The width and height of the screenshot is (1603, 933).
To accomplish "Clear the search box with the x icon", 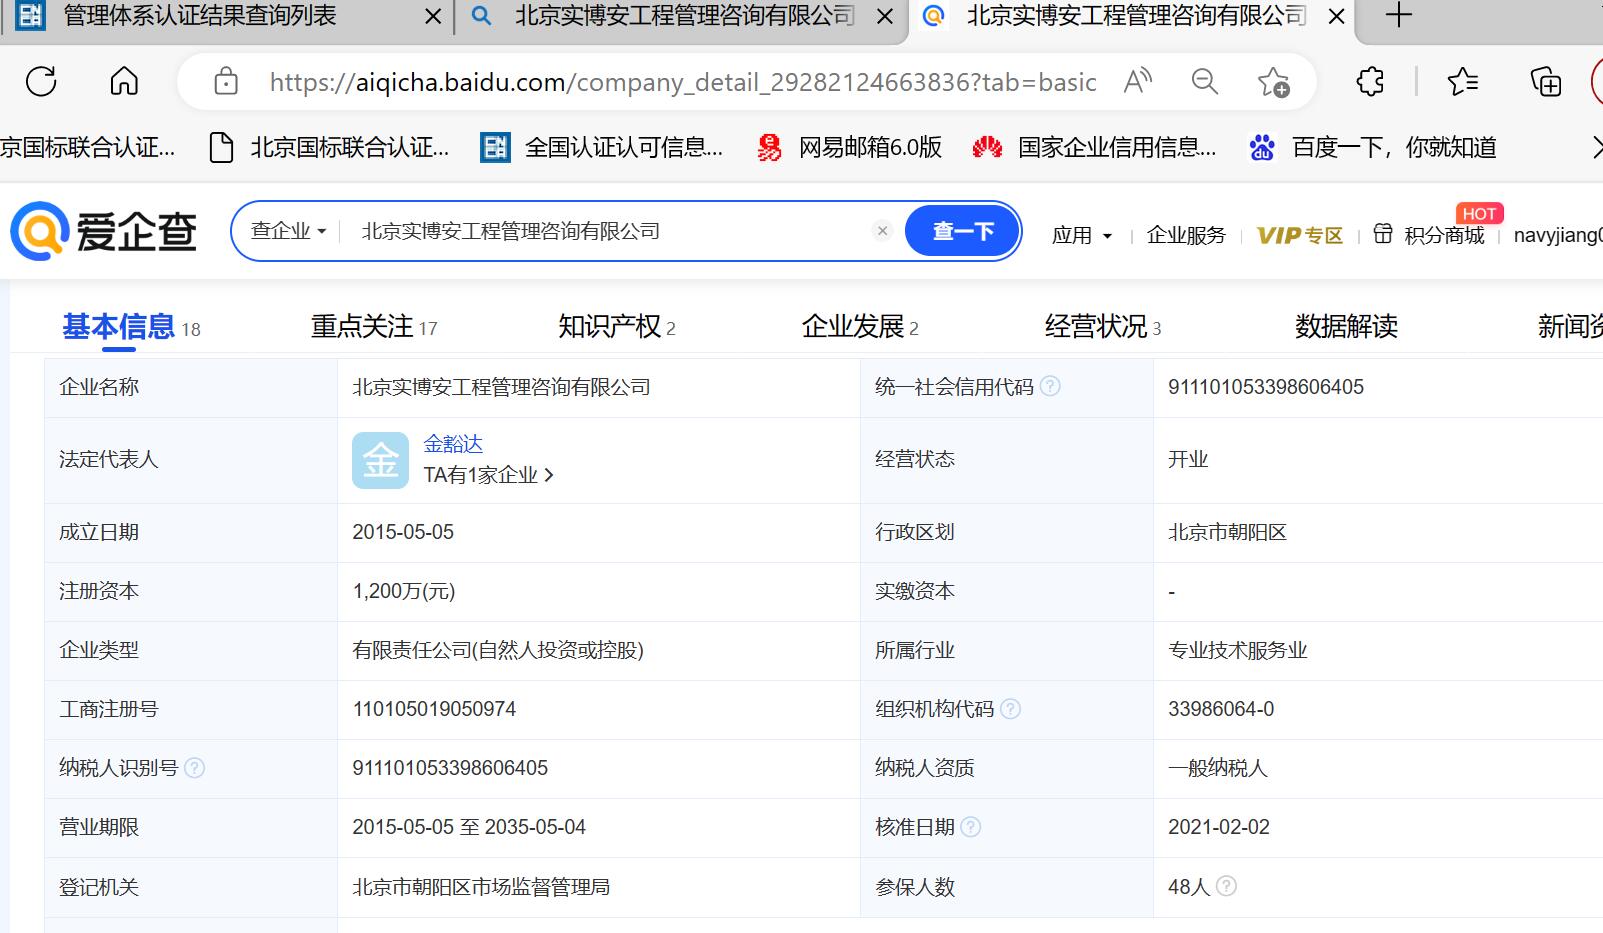I will point(882,231).
